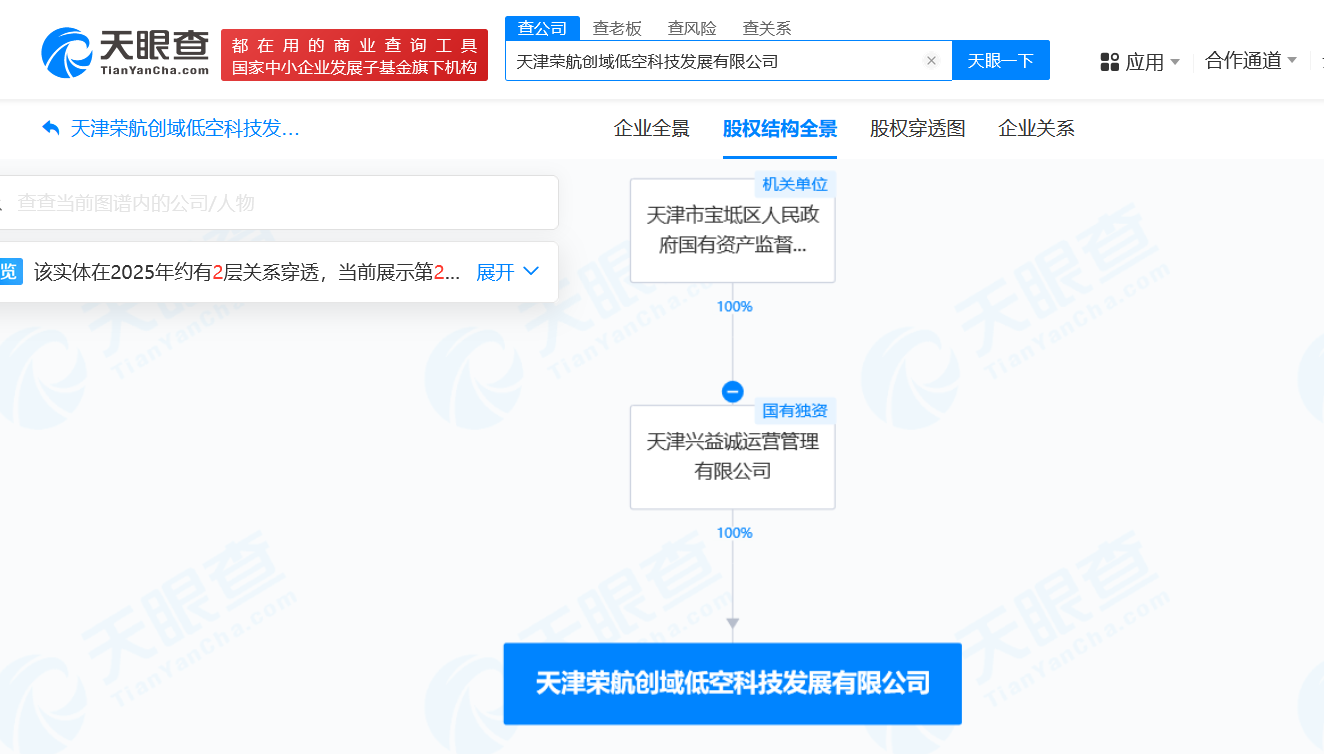Switch to the 股权穿透图 tab

click(x=918, y=128)
